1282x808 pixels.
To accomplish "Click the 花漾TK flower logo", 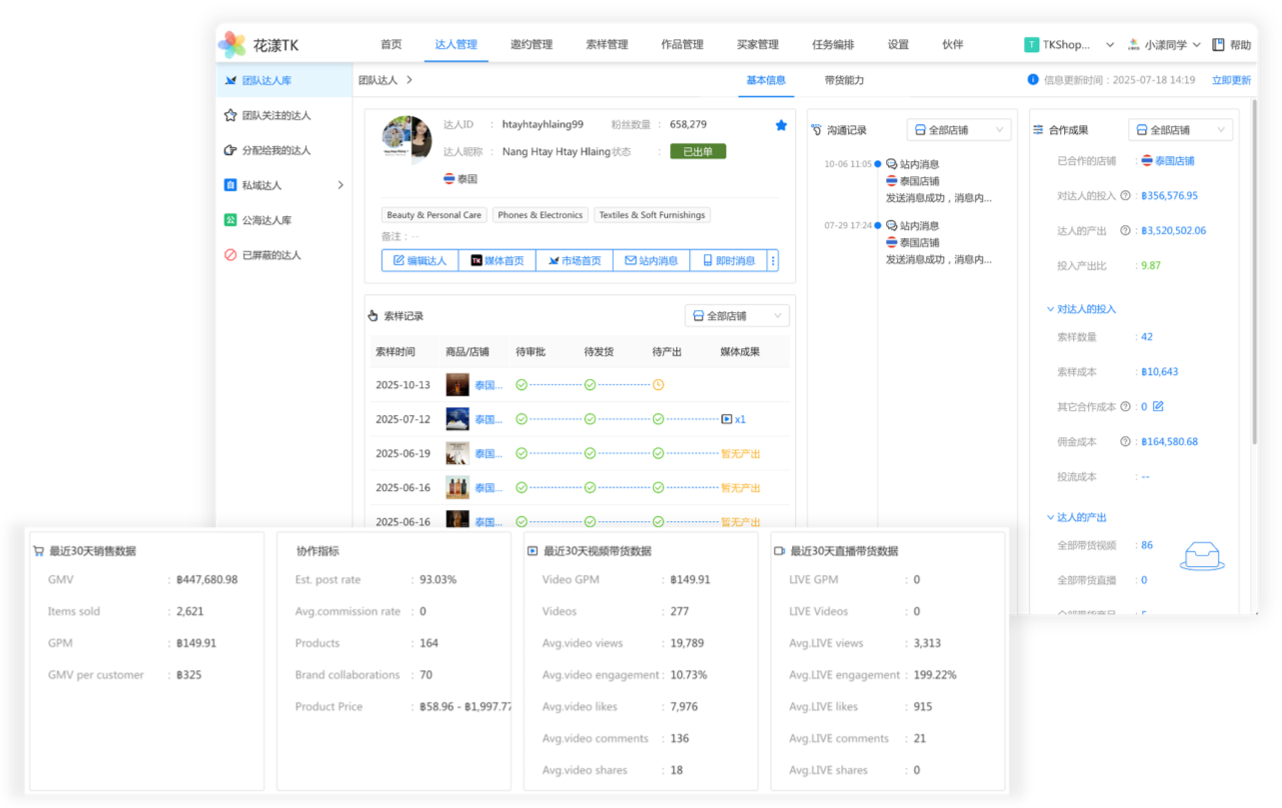I will point(232,45).
